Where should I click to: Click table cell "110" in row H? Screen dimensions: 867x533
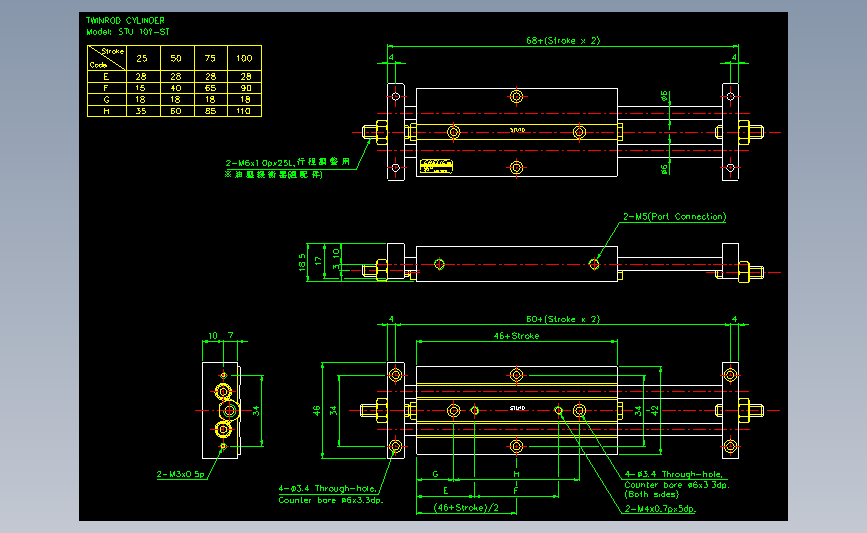click(244, 111)
